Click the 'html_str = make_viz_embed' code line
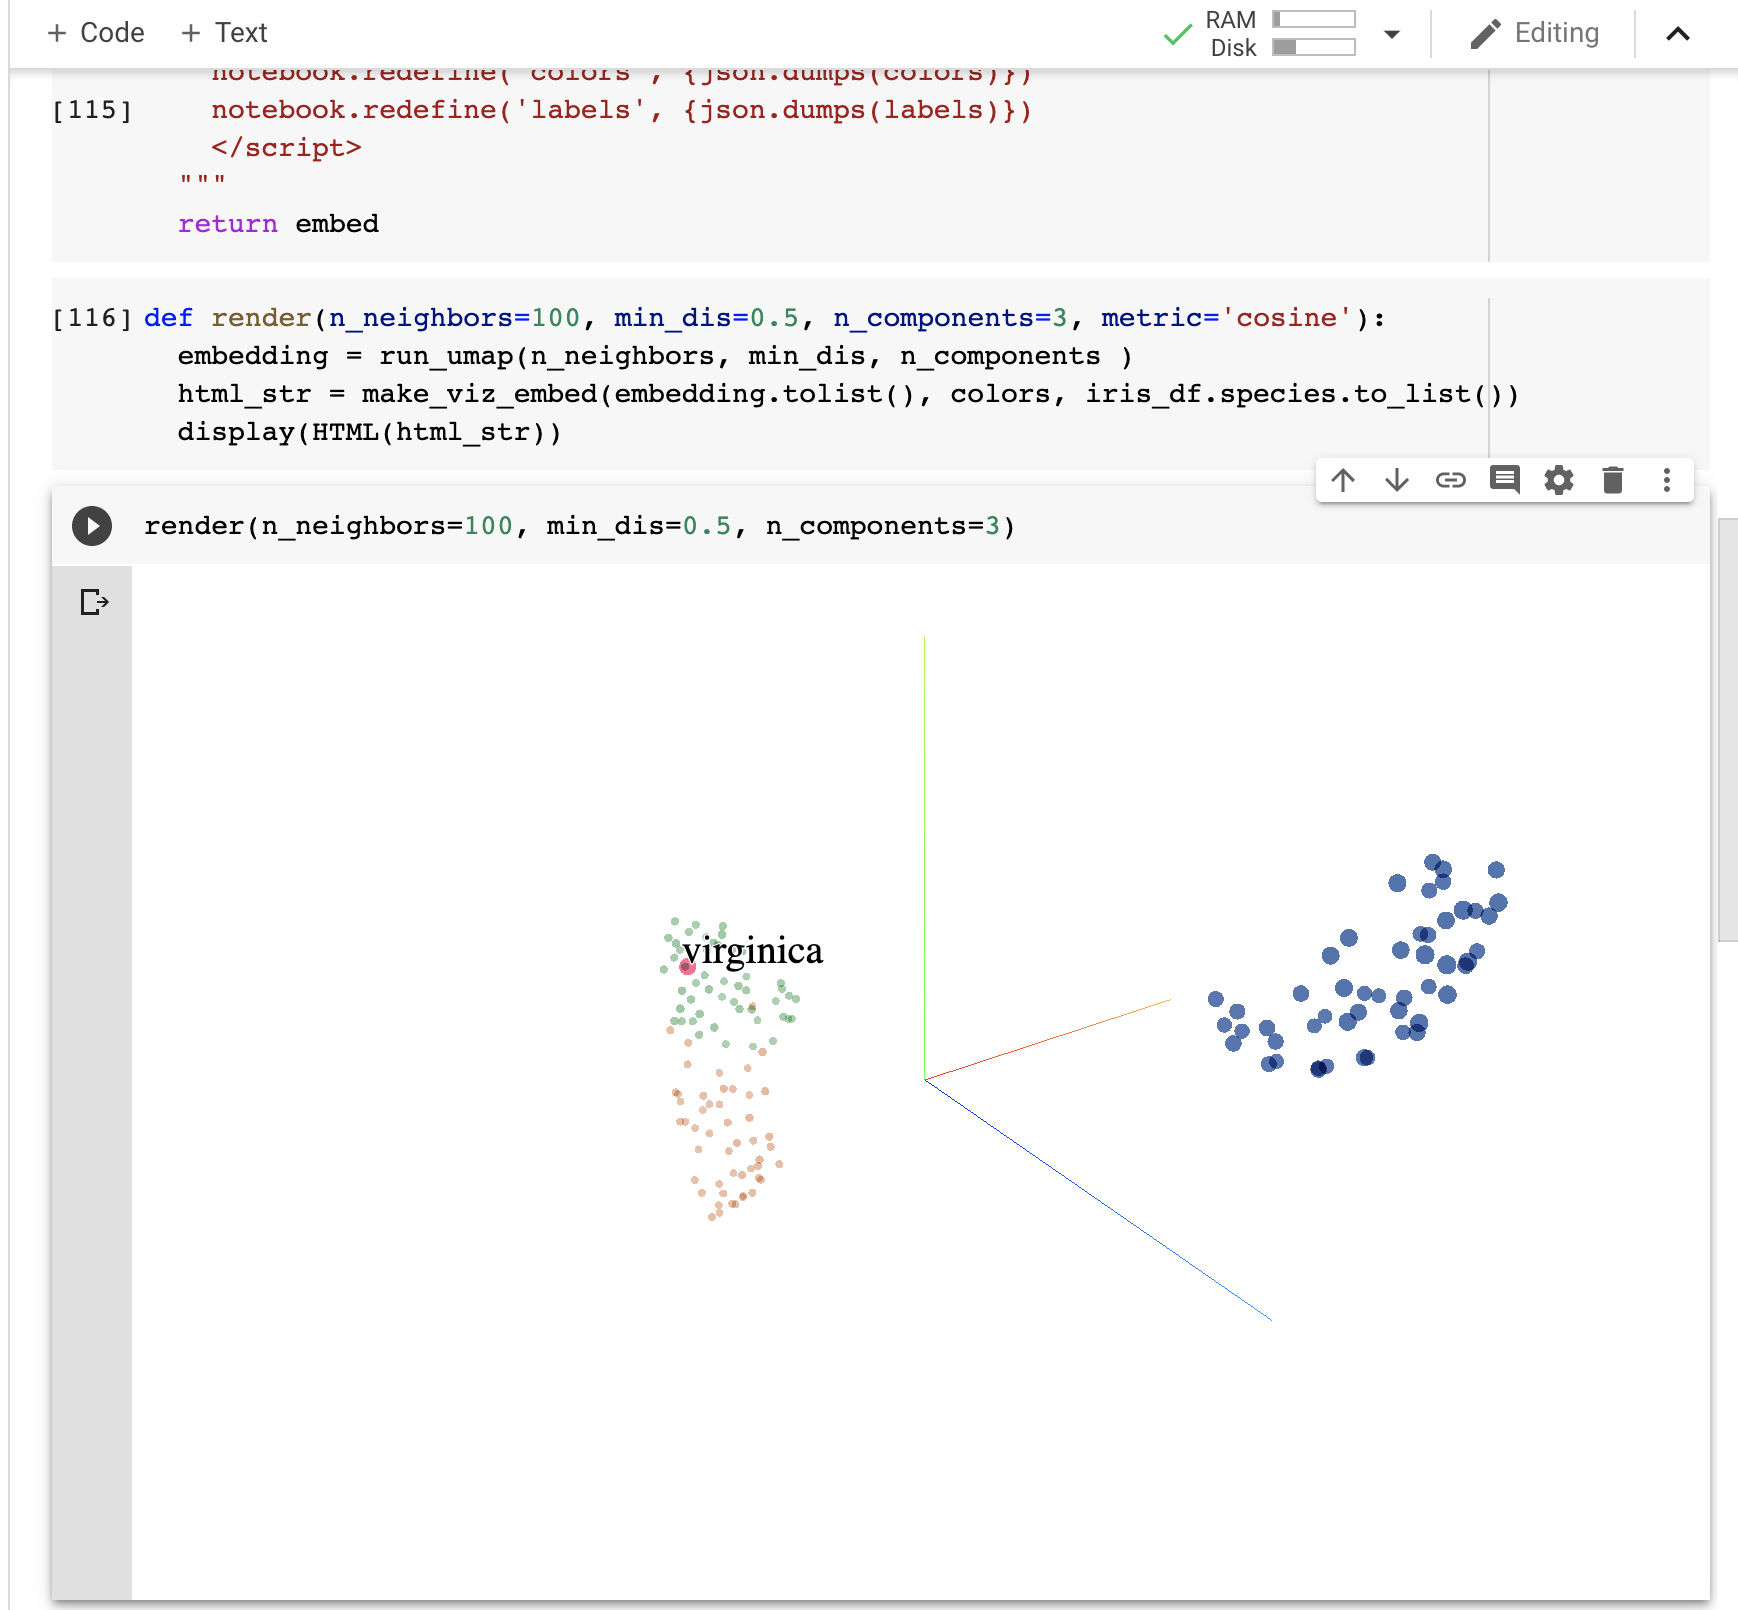 point(848,394)
